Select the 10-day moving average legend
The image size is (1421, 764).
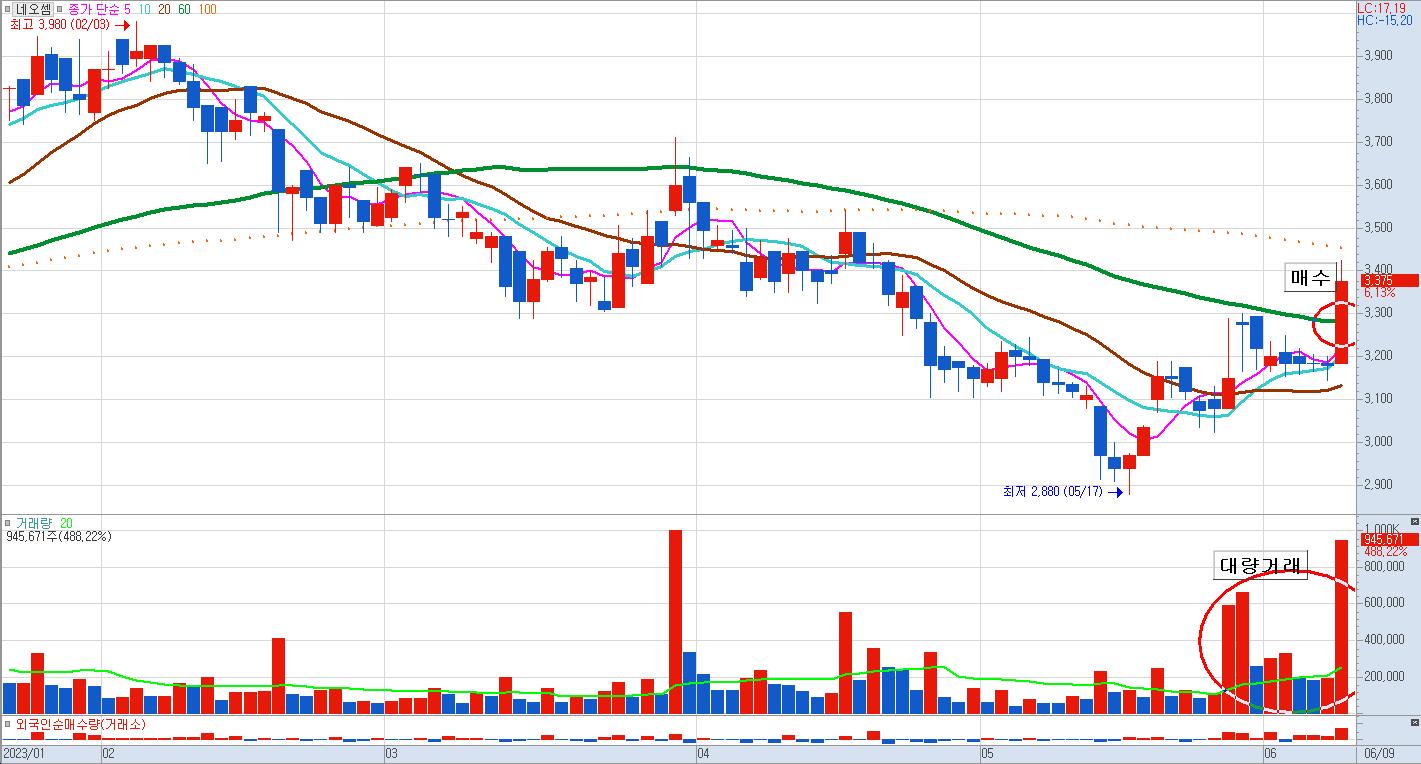click(145, 9)
